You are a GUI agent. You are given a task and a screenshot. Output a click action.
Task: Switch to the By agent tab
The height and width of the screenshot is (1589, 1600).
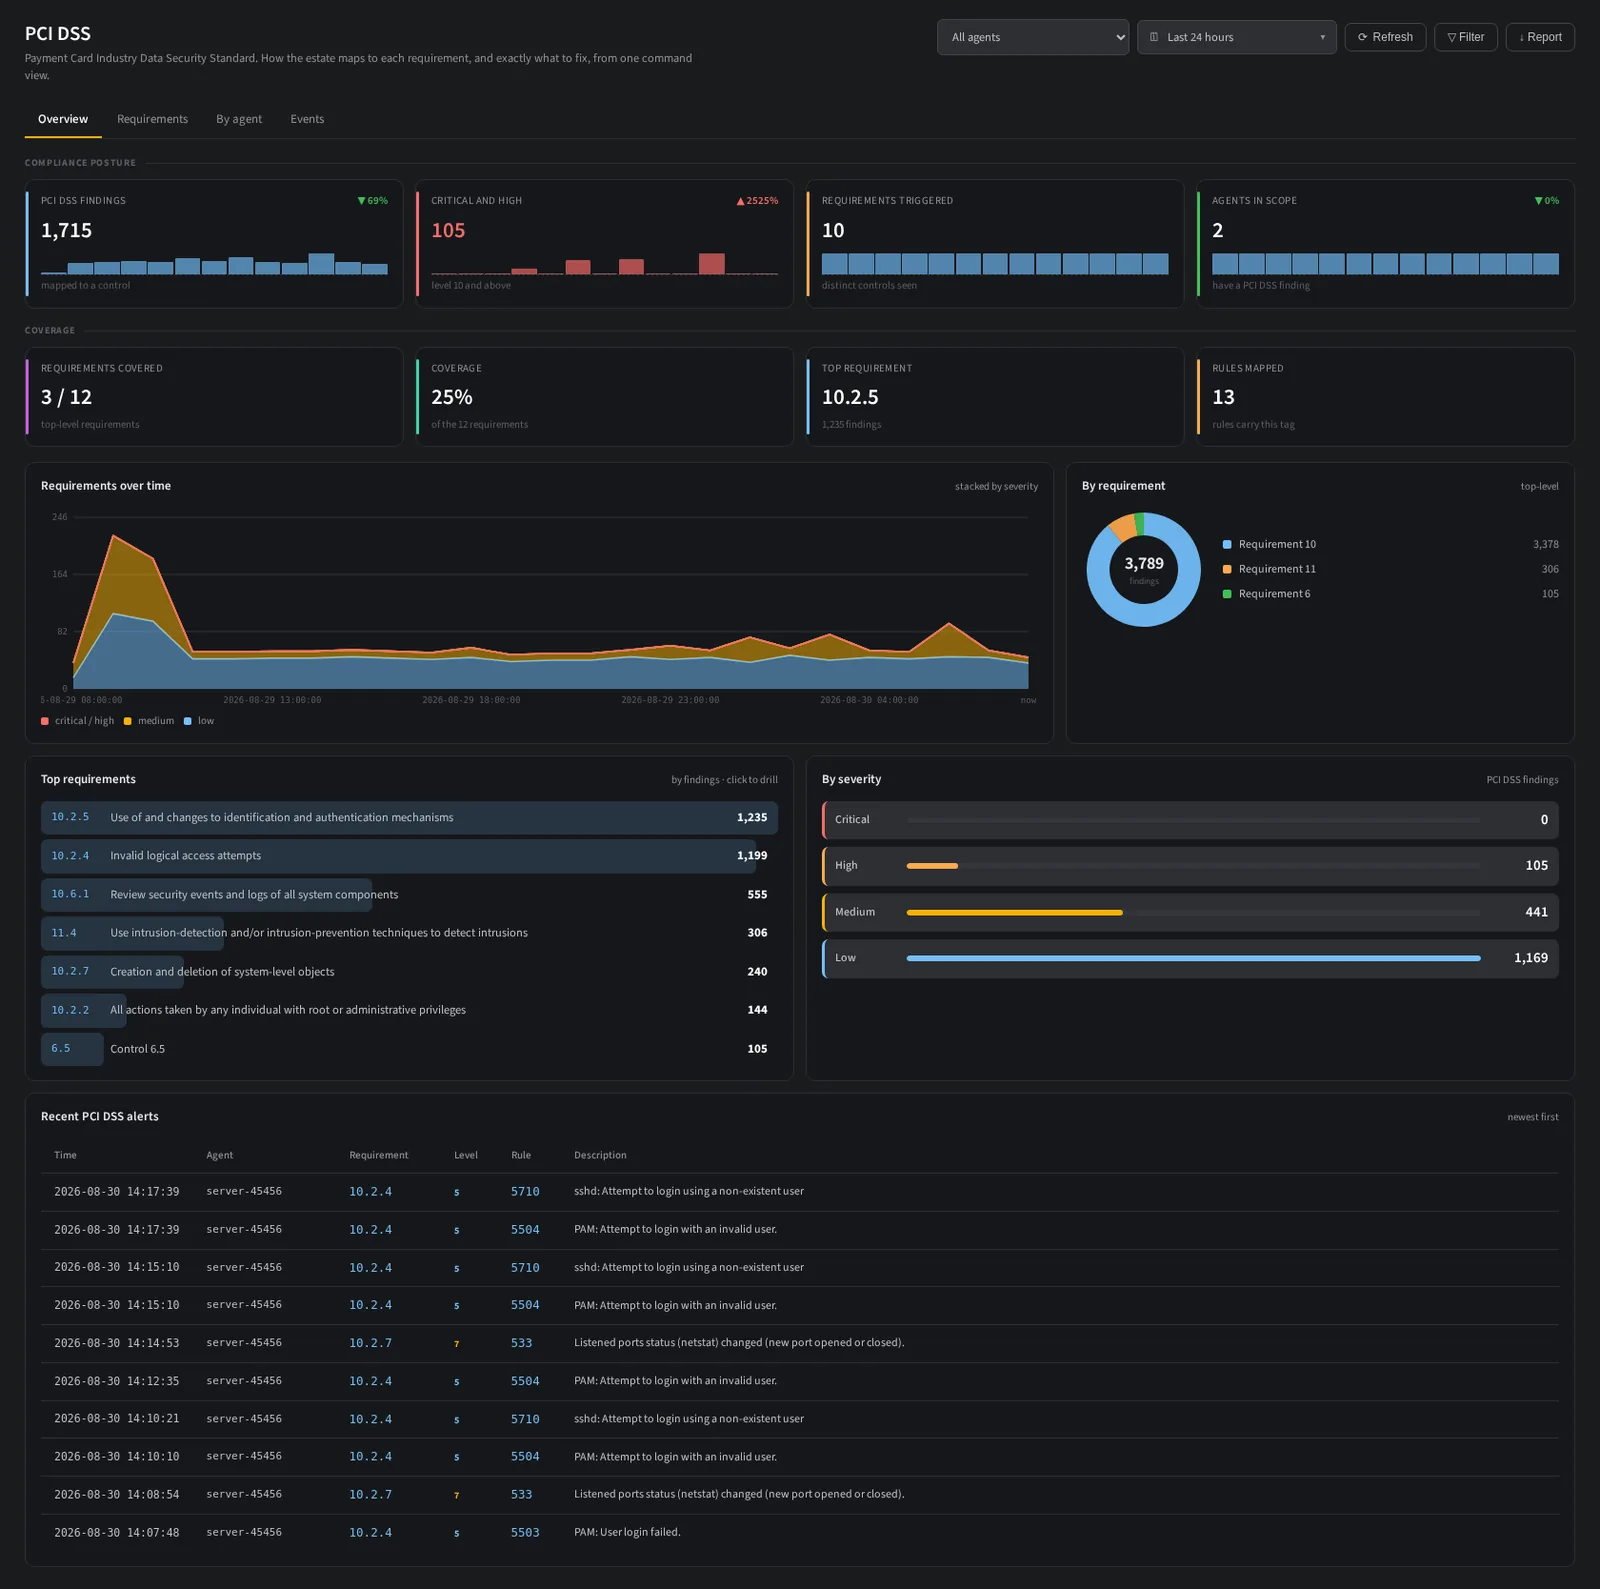tap(239, 119)
